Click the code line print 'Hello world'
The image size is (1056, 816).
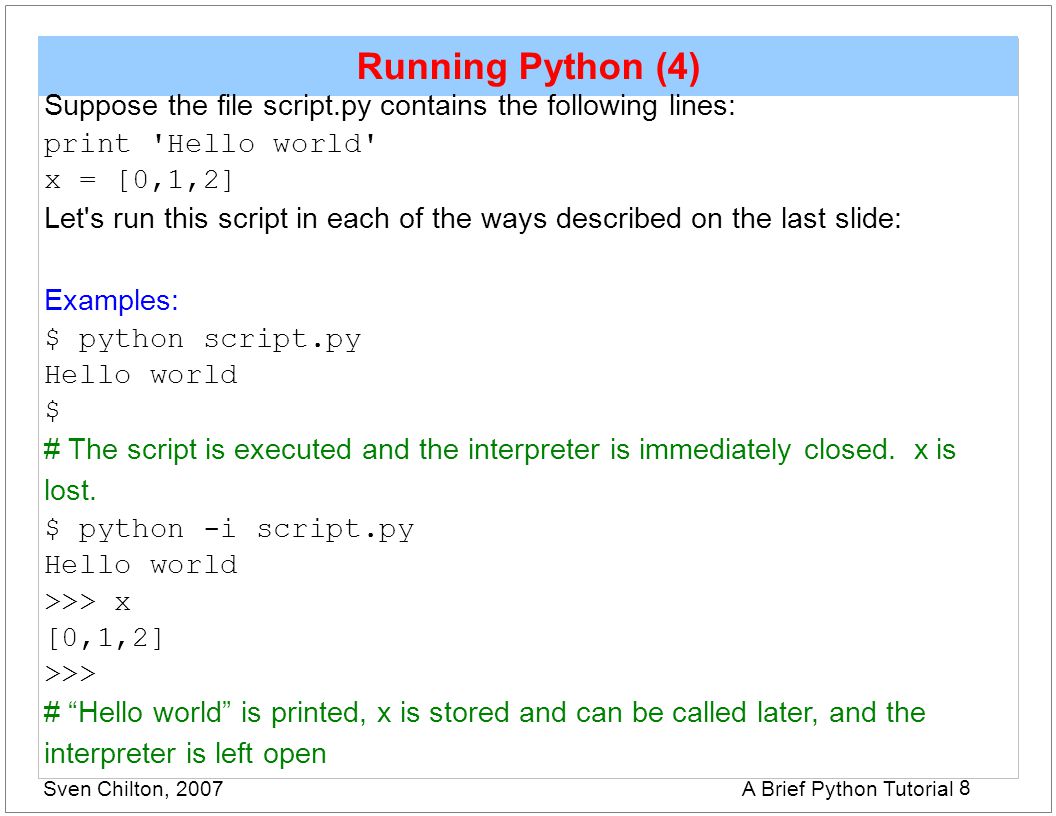[x=209, y=143]
